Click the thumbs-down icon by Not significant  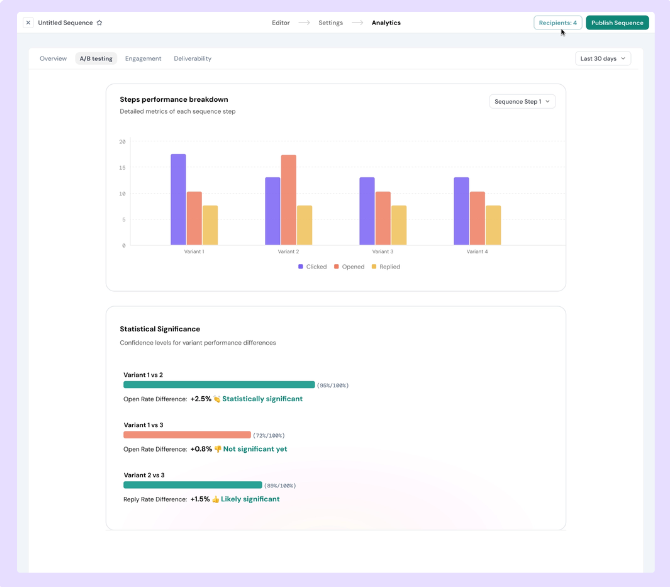coord(218,449)
